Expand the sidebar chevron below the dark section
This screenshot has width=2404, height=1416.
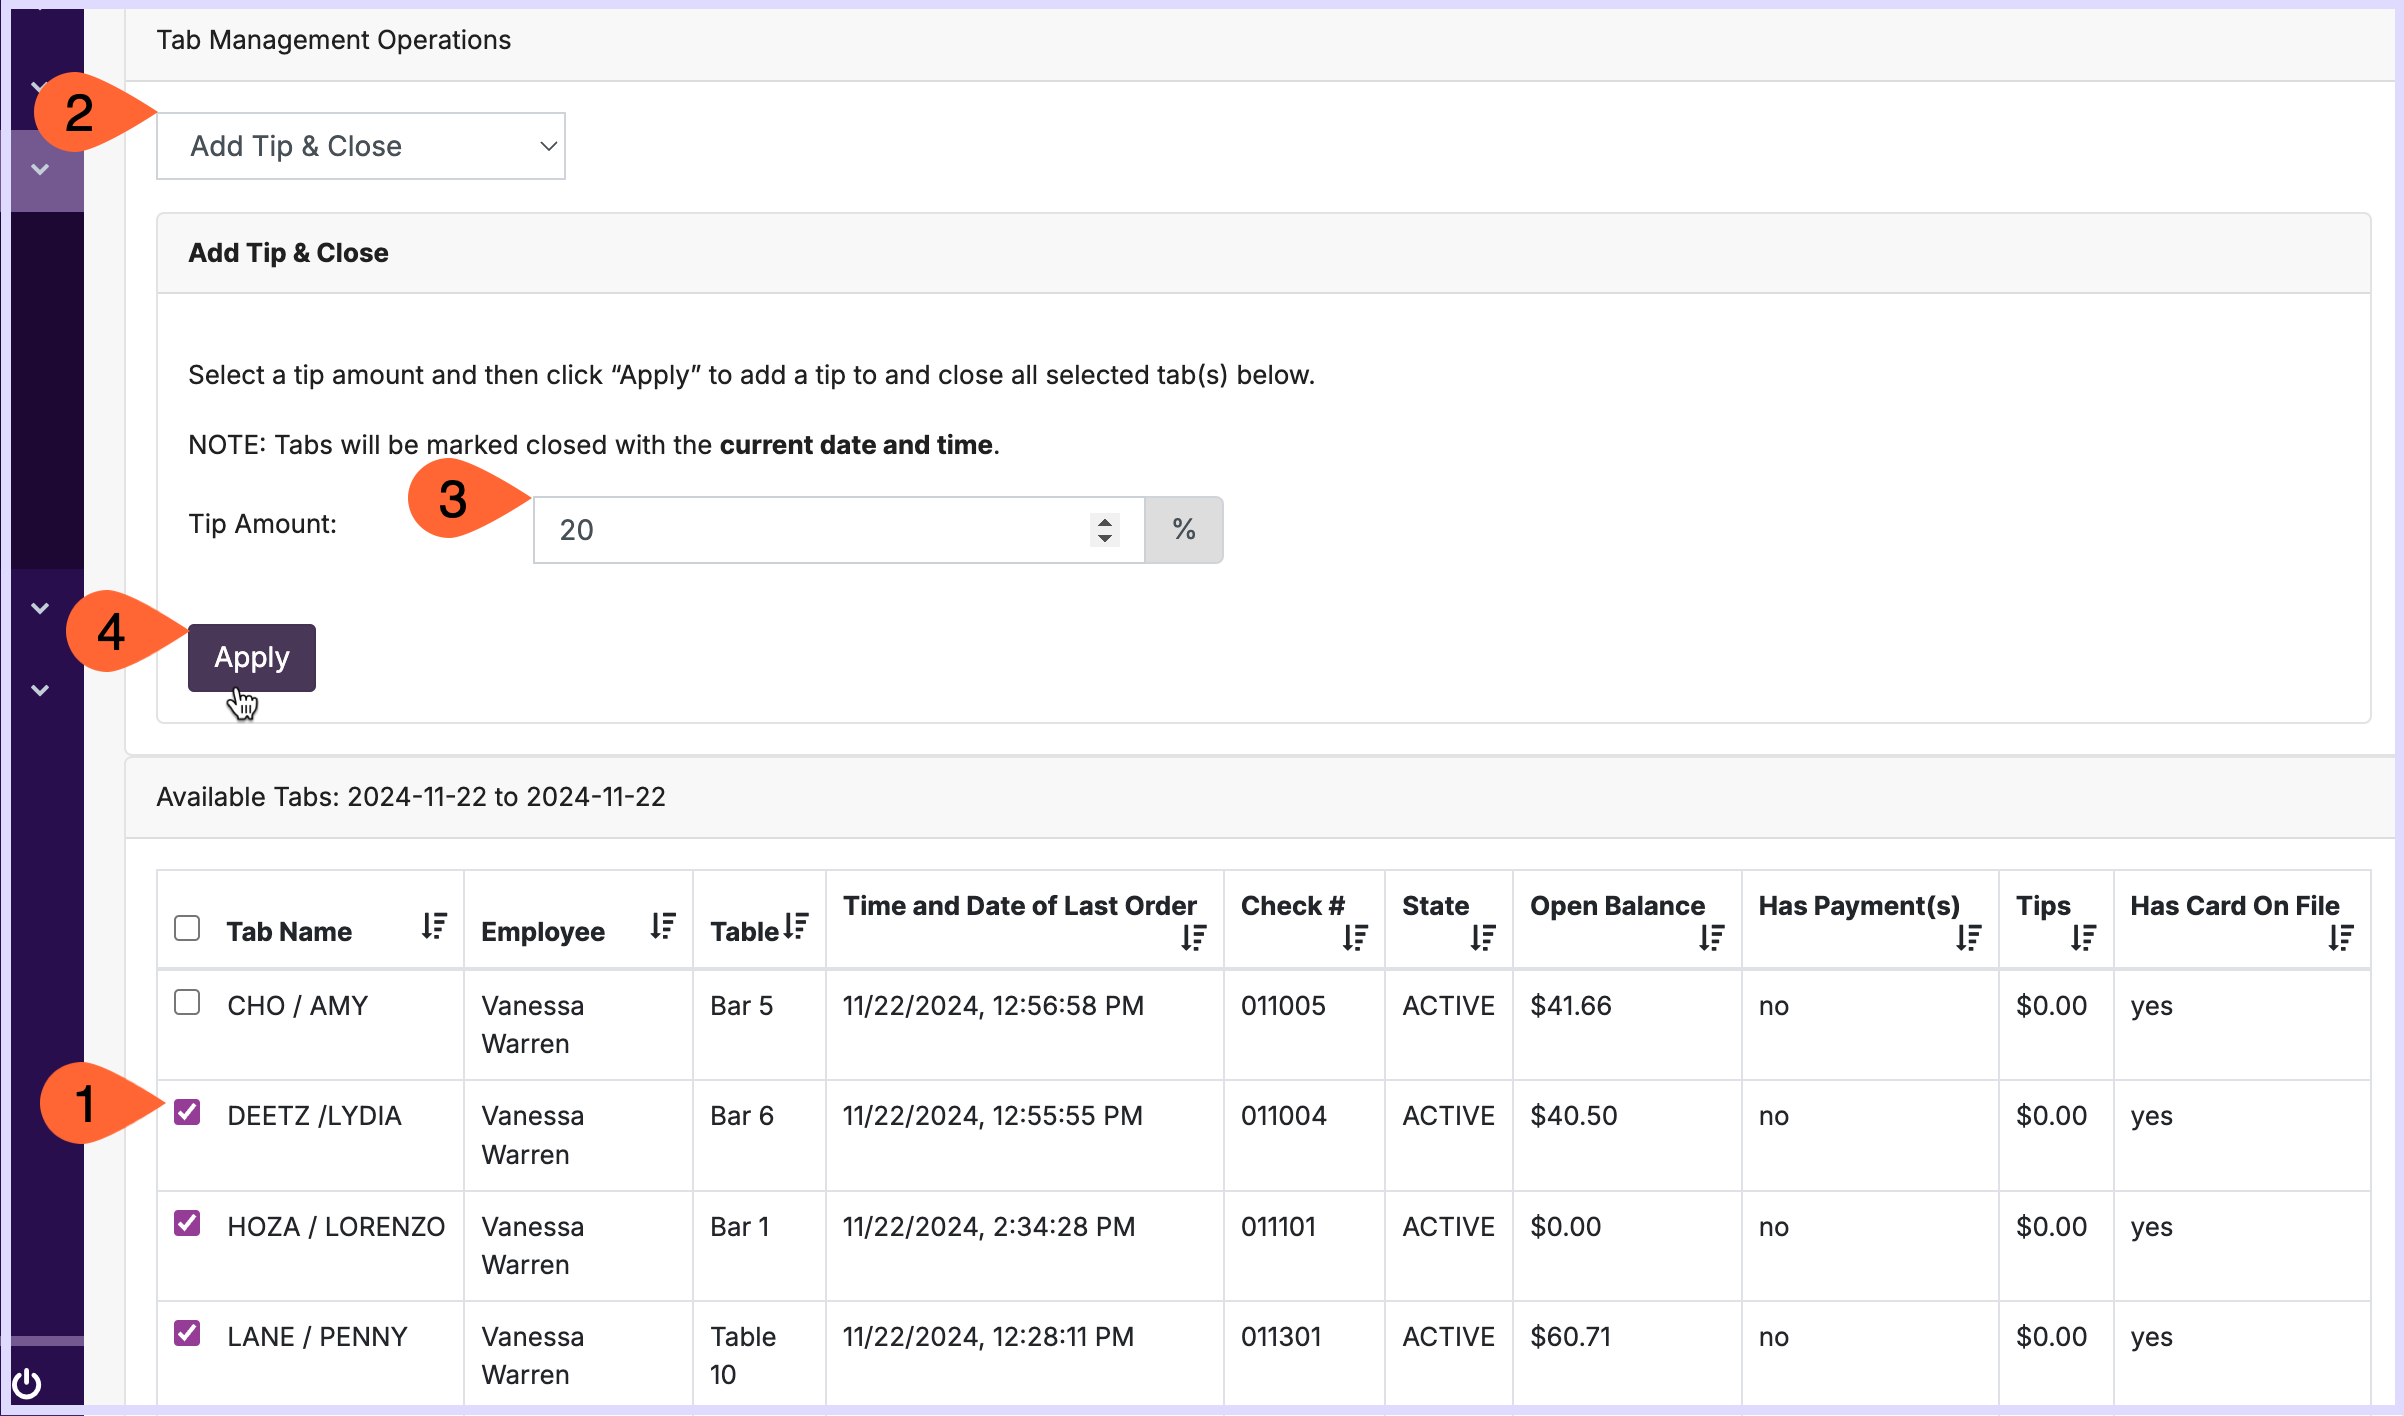40,608
